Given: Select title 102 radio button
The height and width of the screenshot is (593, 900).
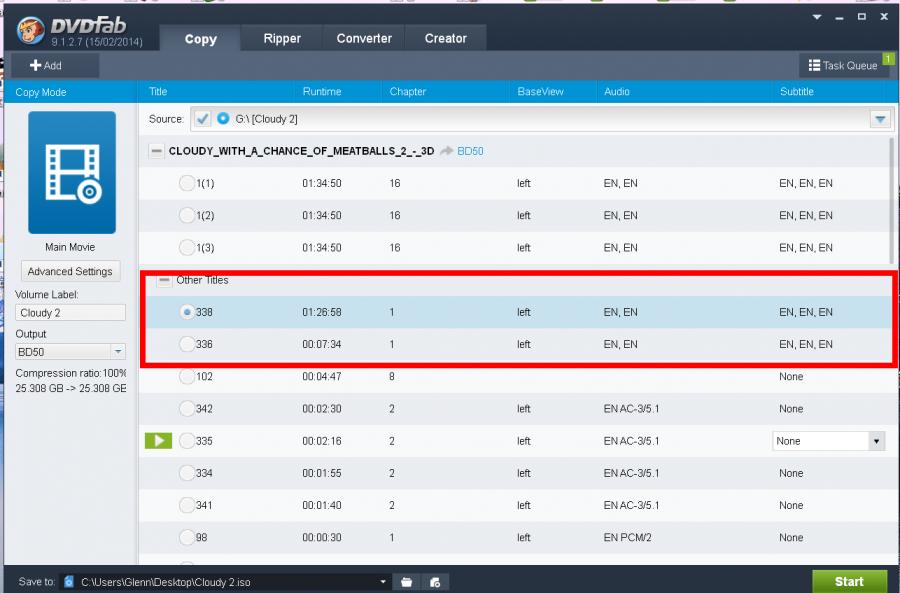Looking at the screenshot, I should tap(186, 377).
